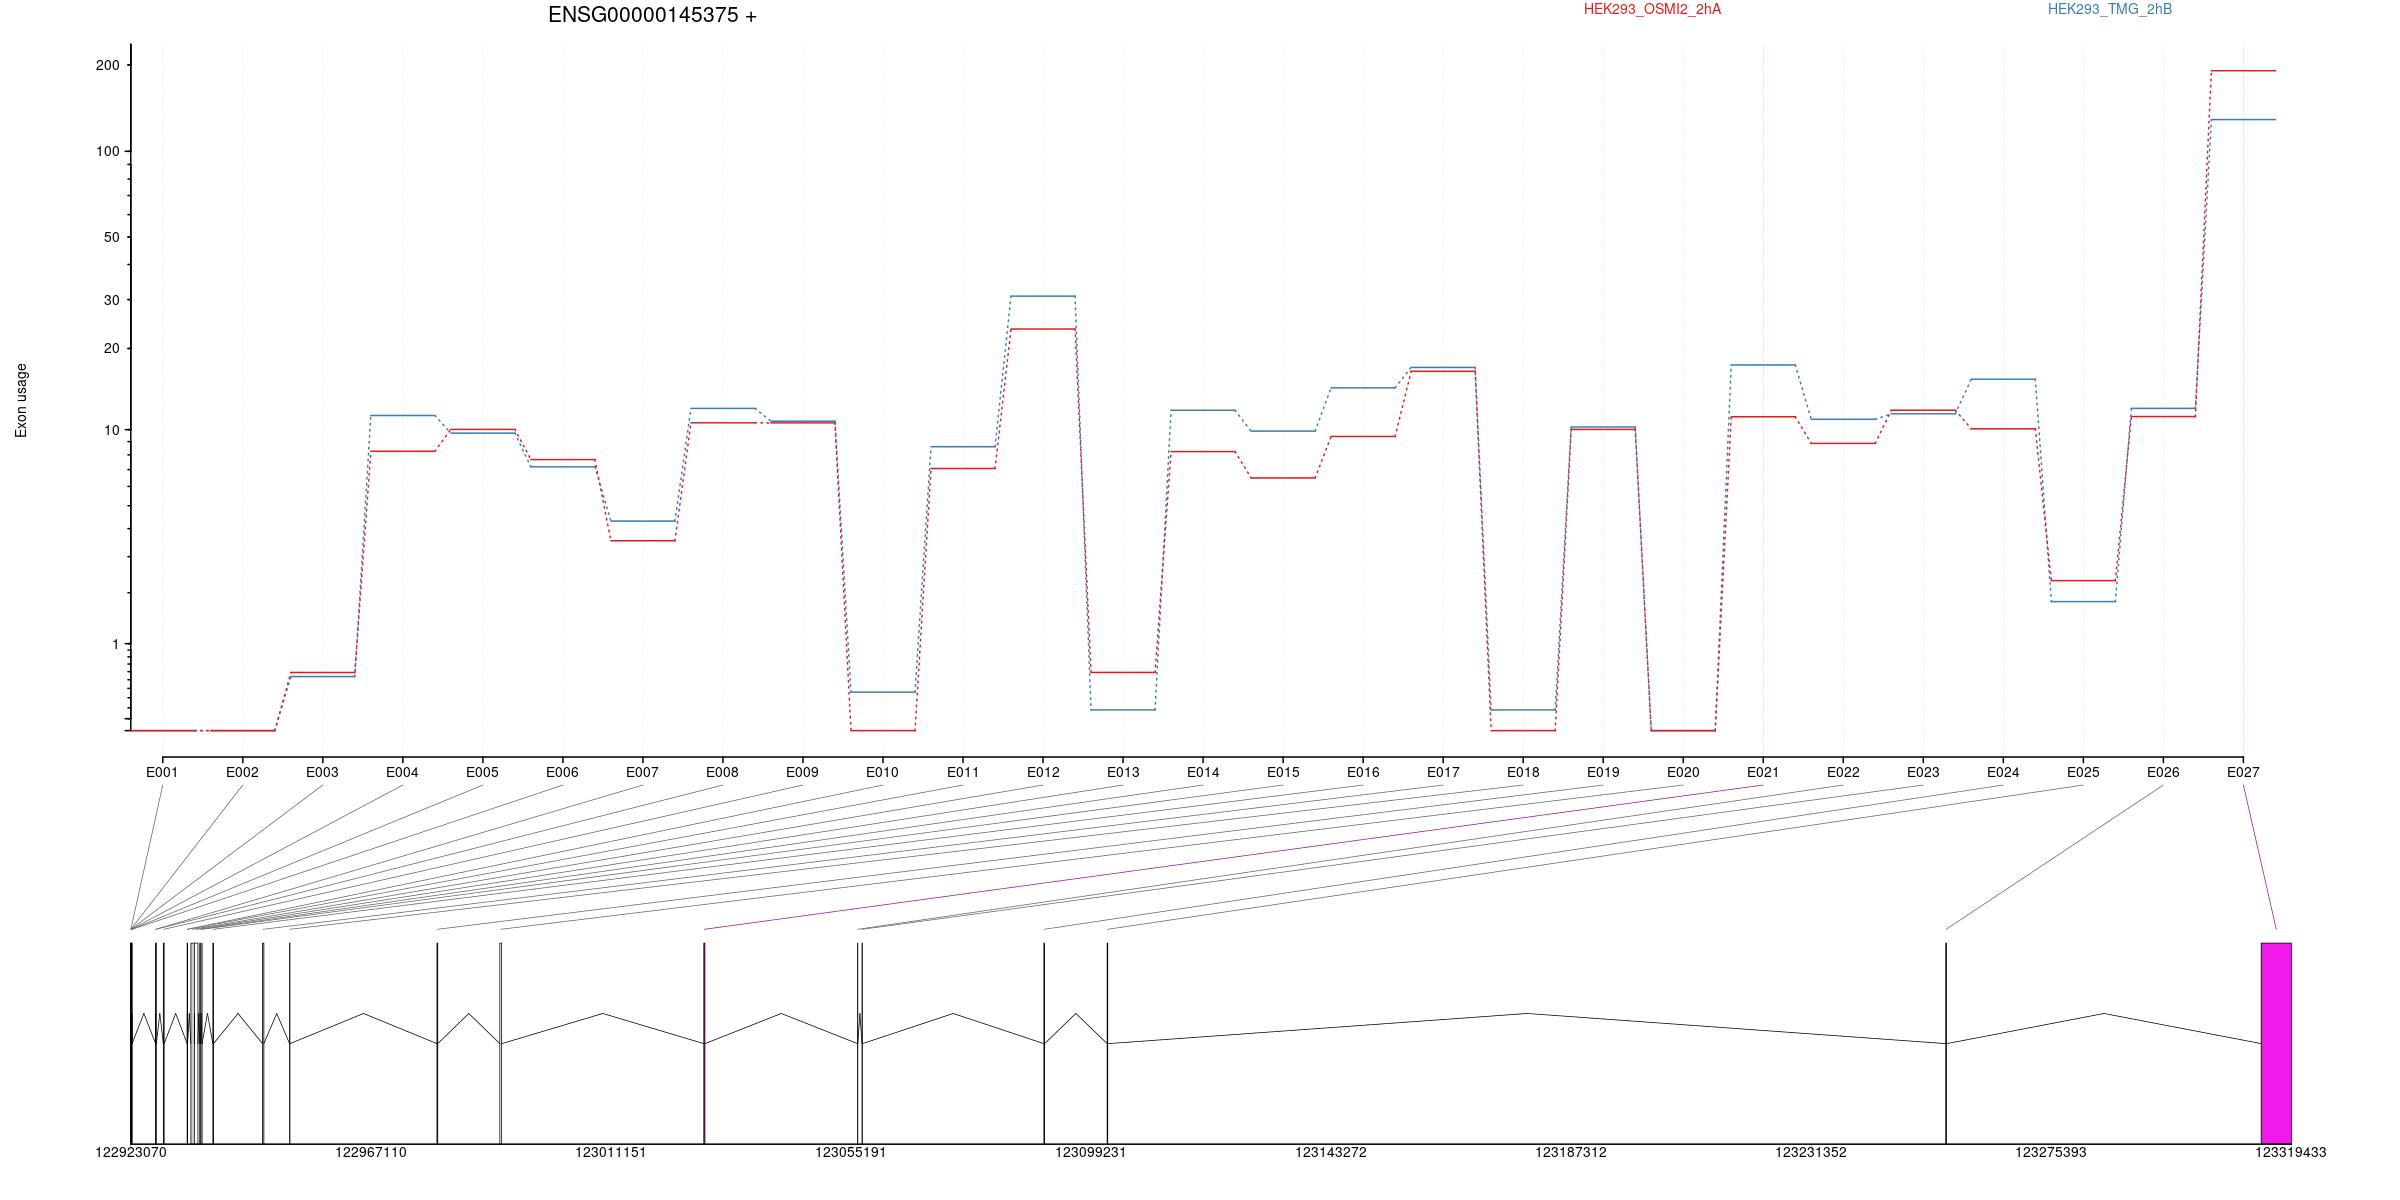Click exon label E004
This screenshot has height=1200, width=2400.
click(x=402, y=772)
